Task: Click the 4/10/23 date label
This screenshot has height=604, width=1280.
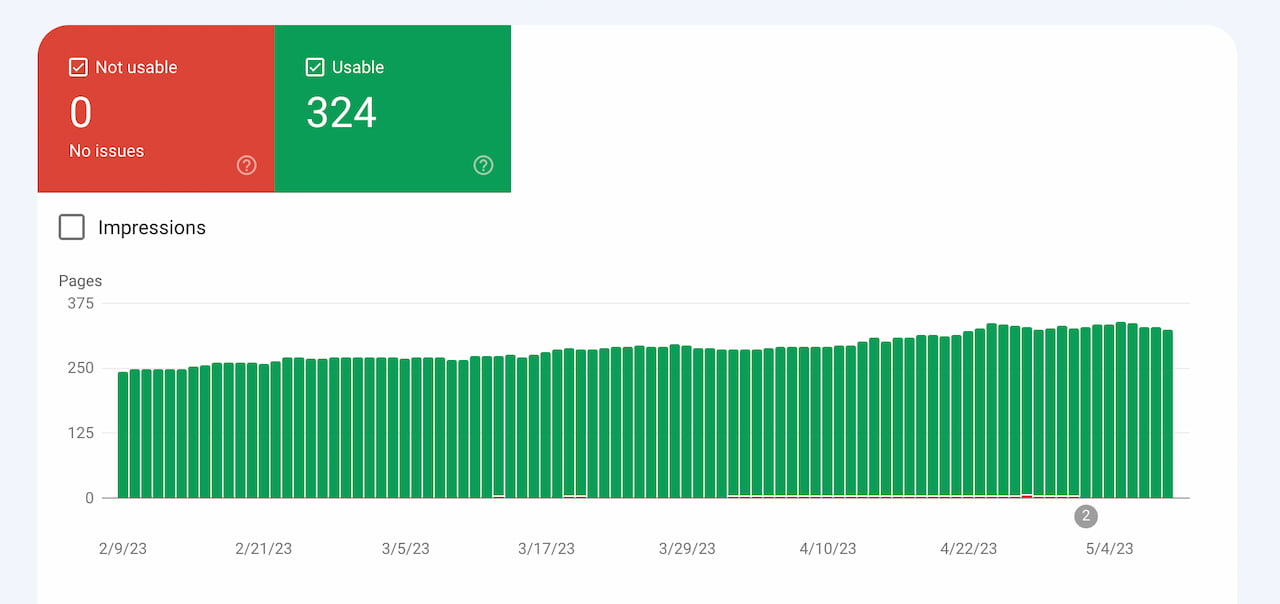Action: [828, 548]
